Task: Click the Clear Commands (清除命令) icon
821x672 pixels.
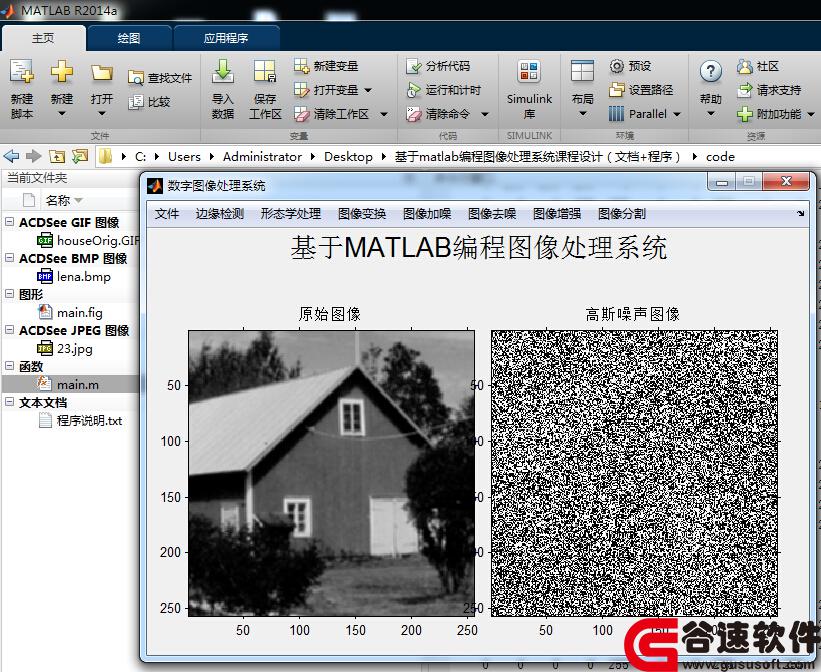Action: click(414, 114)
